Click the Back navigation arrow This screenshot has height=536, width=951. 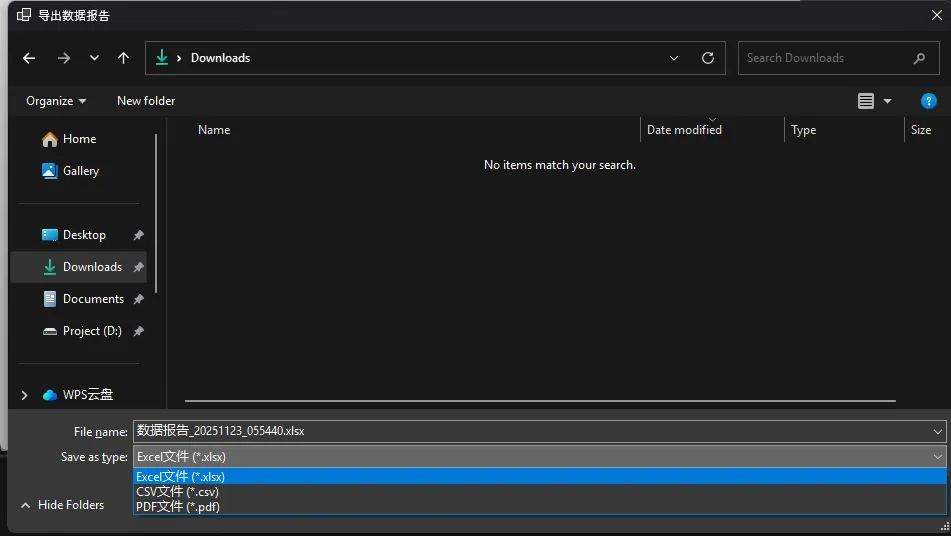point(29,58)
